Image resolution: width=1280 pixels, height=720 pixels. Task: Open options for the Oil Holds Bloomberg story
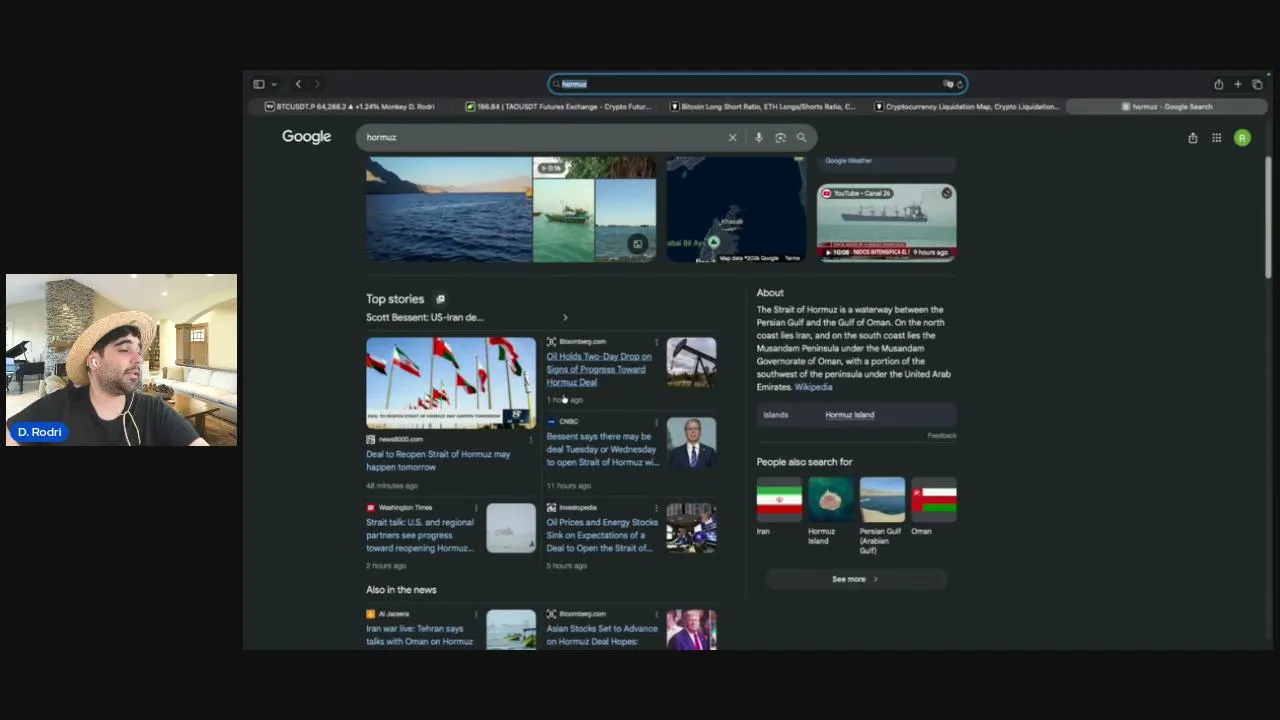(x=656, y=342)
